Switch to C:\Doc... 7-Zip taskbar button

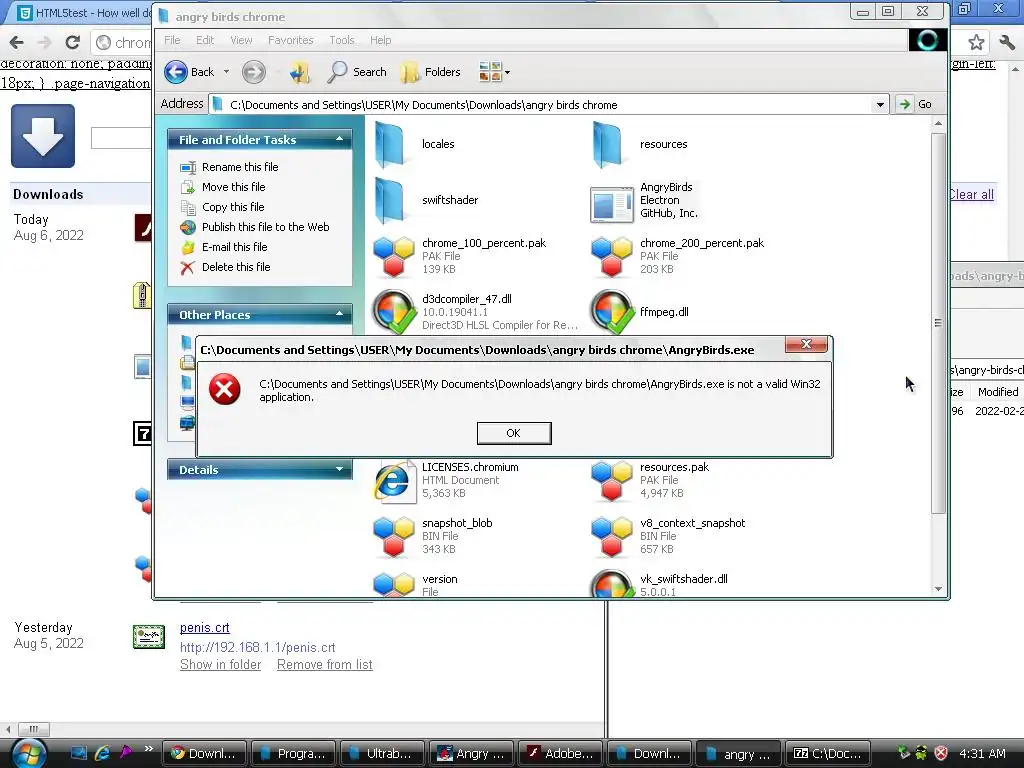click(x=827, y=754)
